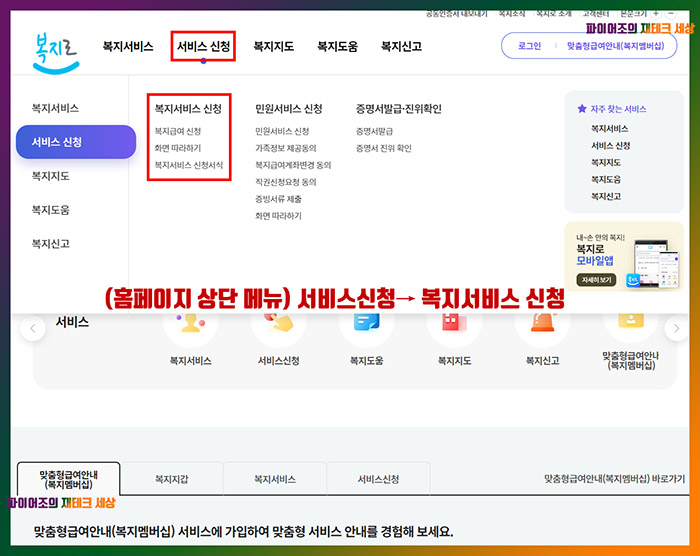Click 자세히 보기 on the mobile app banner
The height and width of the screenshot is (556, 700).
tap(596, 280)
